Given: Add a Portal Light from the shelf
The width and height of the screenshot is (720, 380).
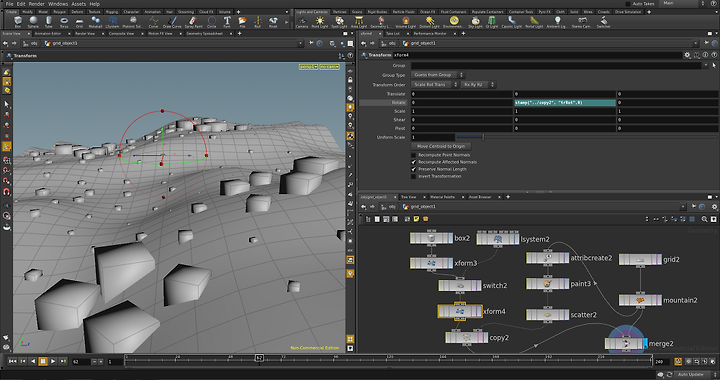Looking at the screenshot, I should coord(534,22).
